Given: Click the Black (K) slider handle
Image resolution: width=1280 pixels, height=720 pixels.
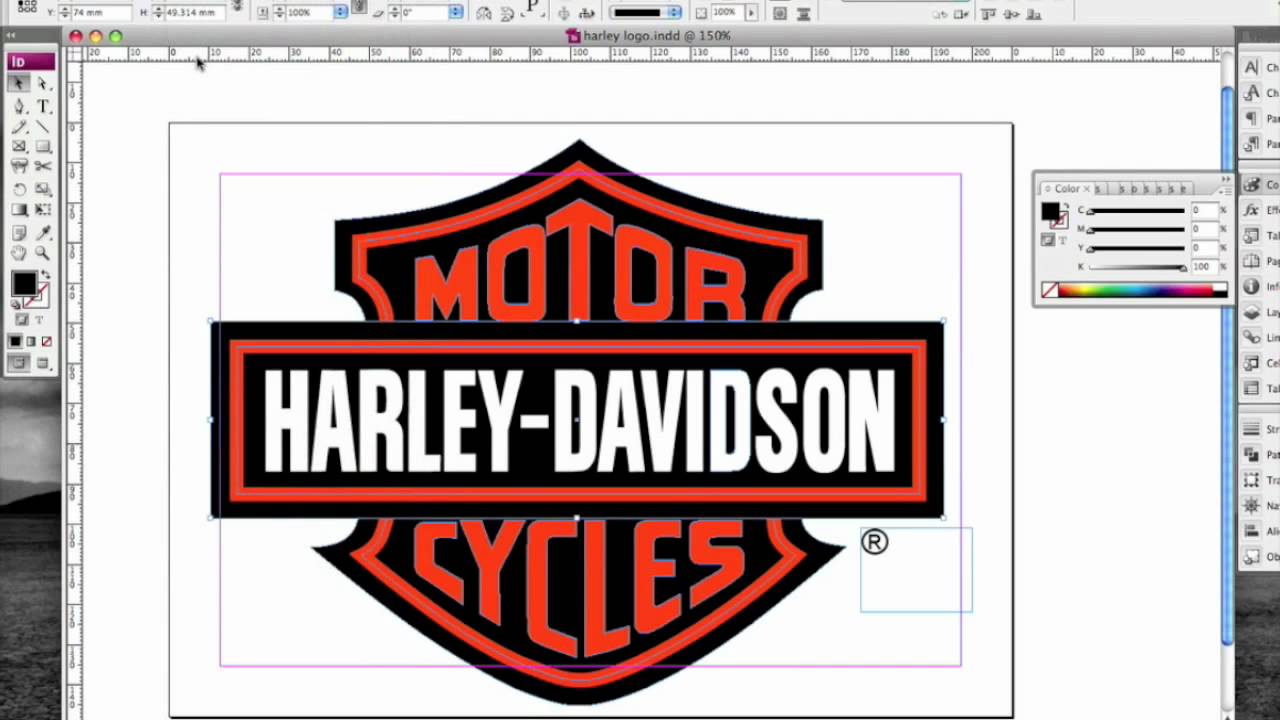Looking at the screenshot, I should 1184,269.
